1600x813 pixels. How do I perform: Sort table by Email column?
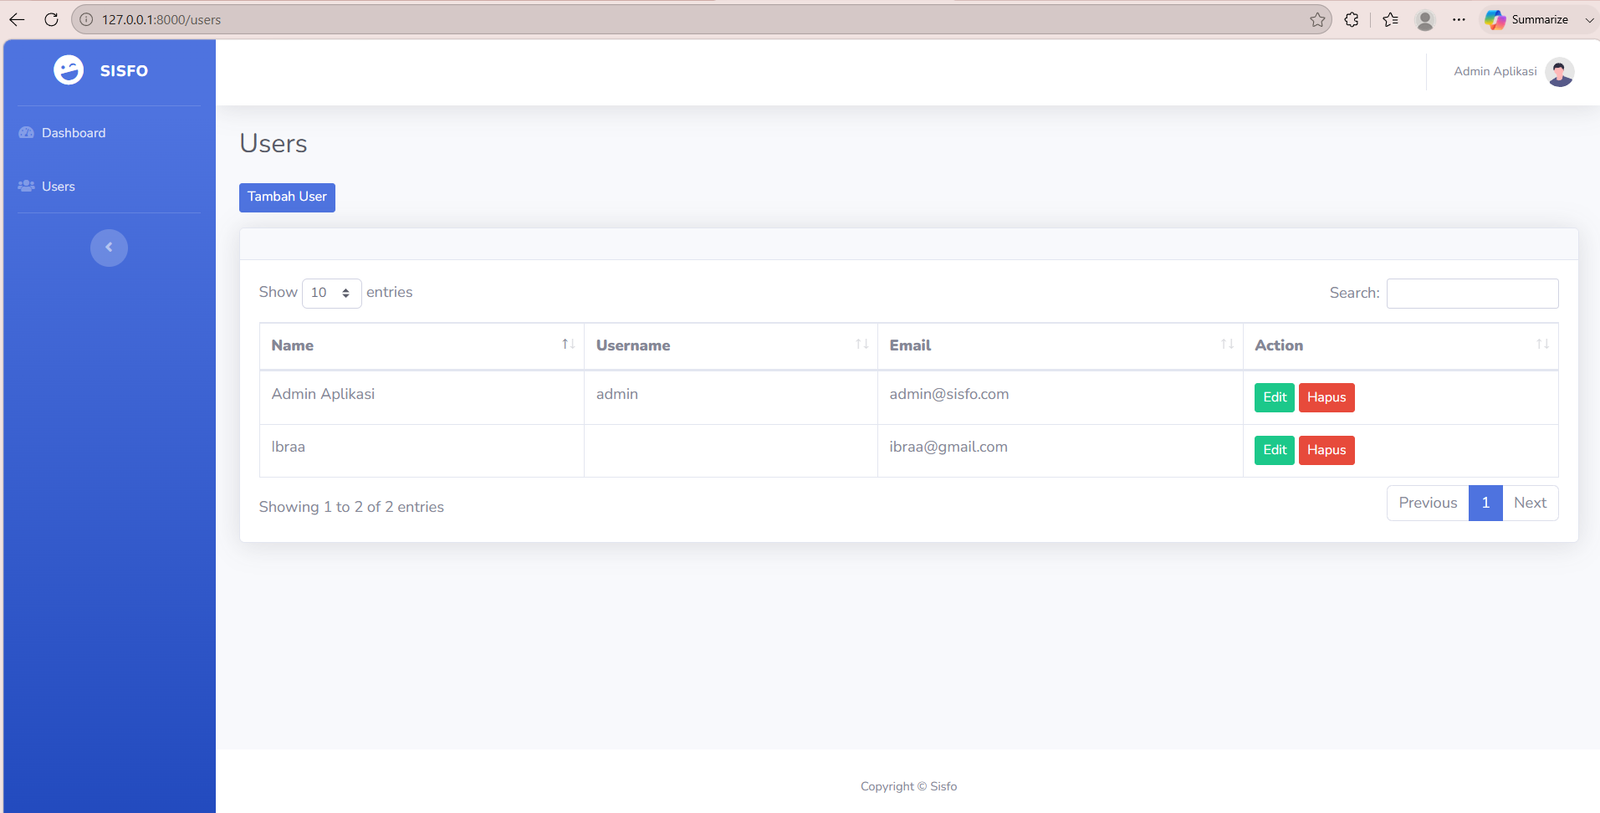1060,346
